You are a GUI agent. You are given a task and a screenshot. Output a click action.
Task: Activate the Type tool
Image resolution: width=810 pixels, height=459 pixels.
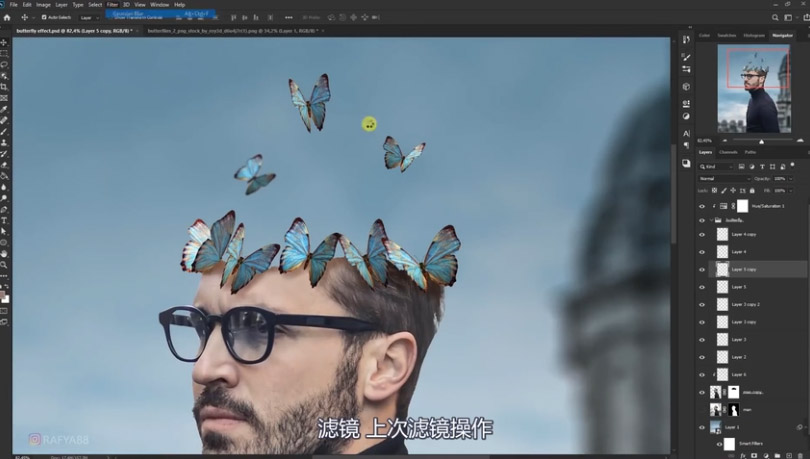pos(5,220)
